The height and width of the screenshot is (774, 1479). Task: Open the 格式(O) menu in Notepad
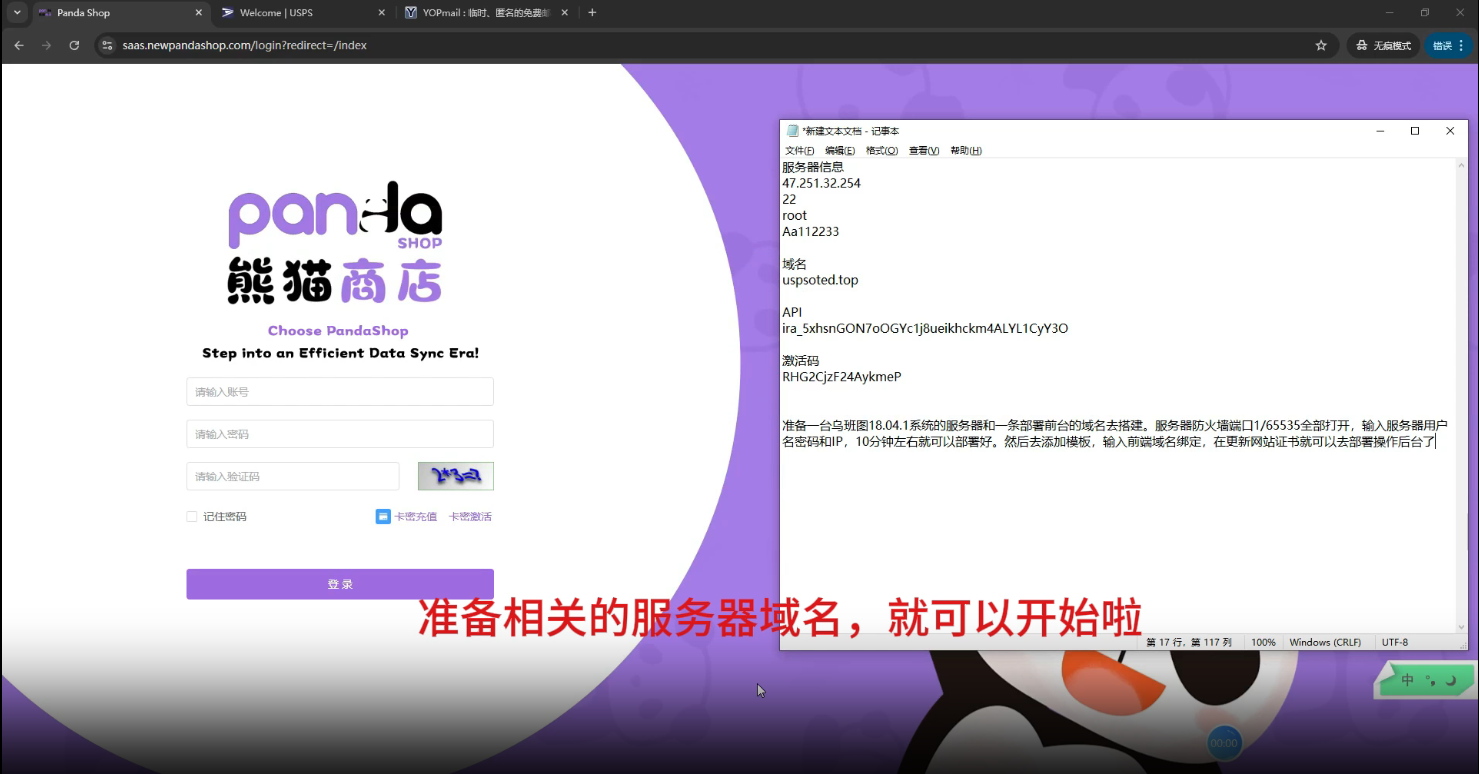point(882,151)
